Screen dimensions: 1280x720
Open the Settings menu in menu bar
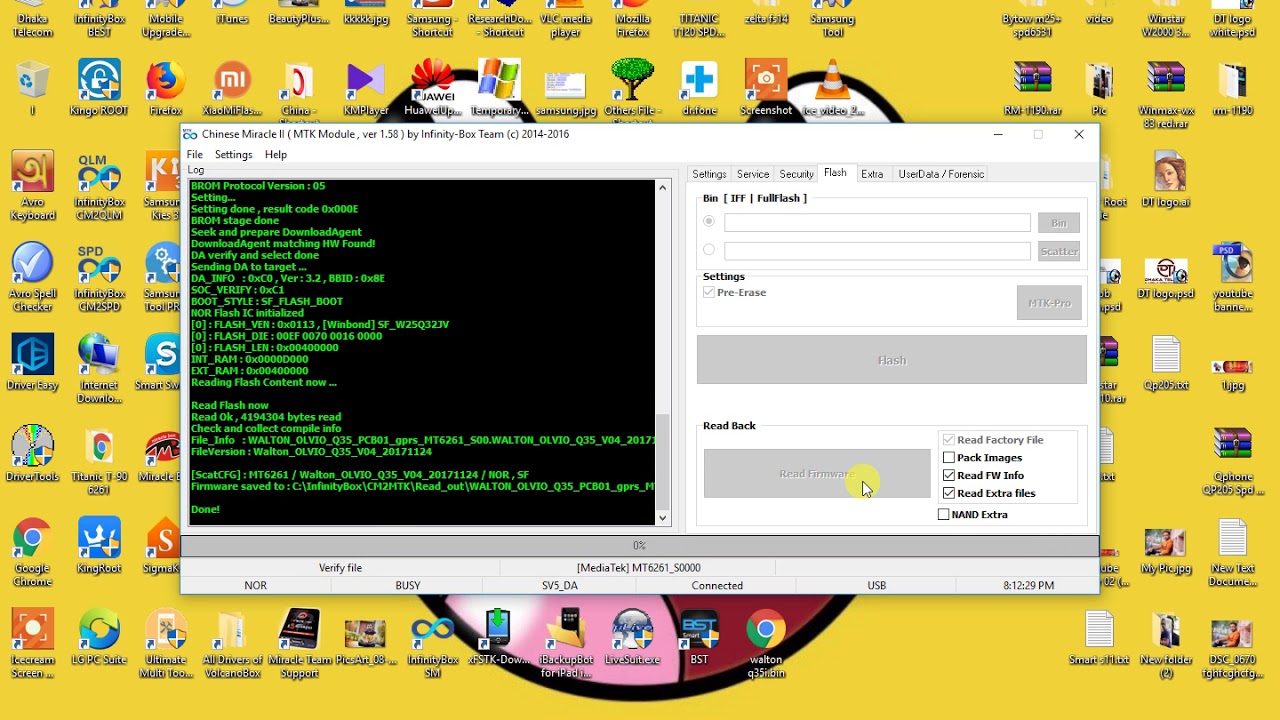(x=233, y=154)
